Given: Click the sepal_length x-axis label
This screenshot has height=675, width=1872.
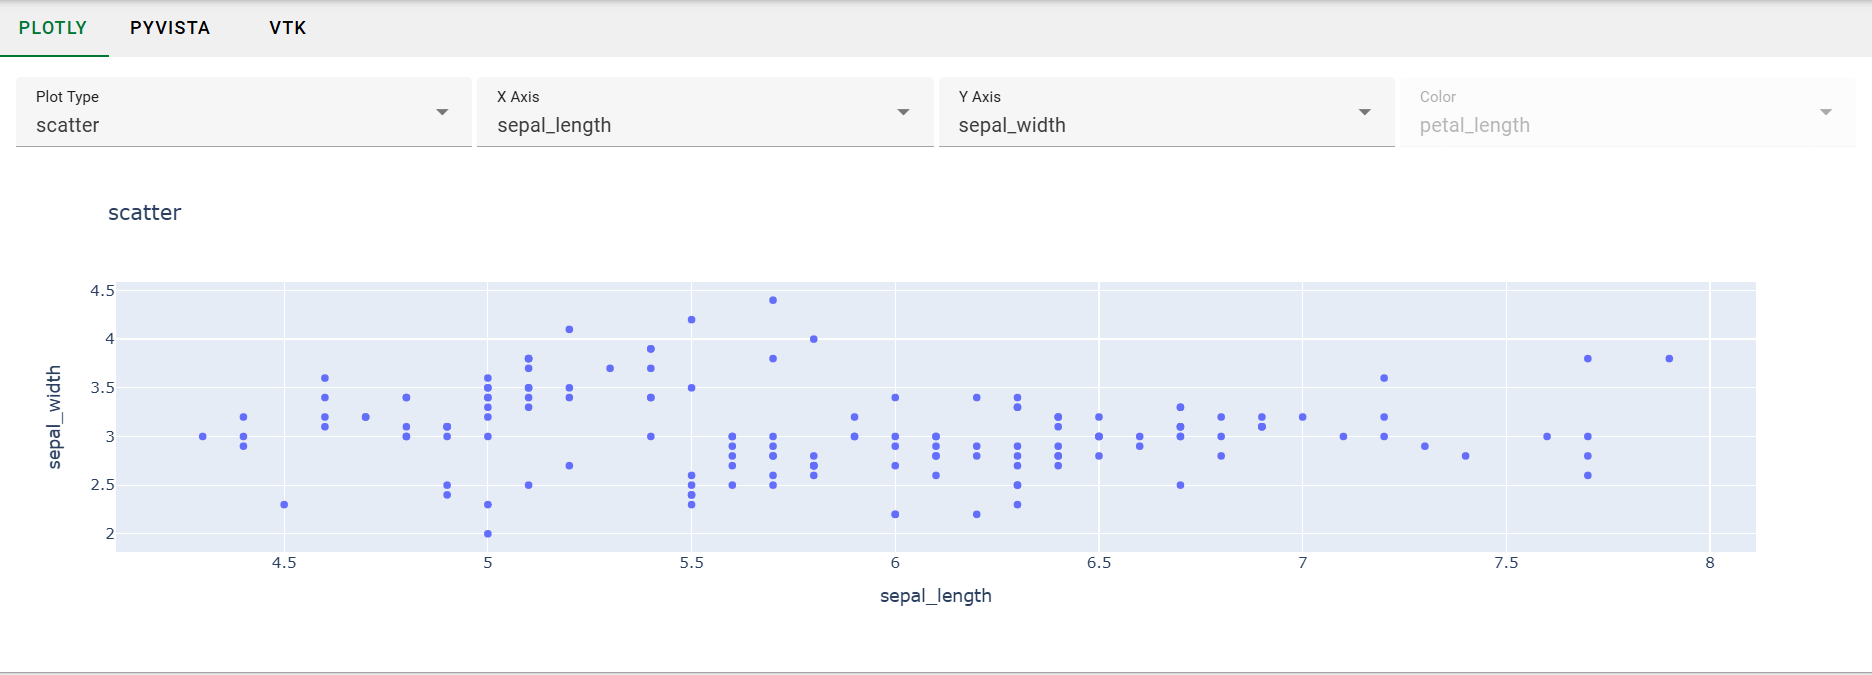Looking at the screenshot, I should coord(936,595).
